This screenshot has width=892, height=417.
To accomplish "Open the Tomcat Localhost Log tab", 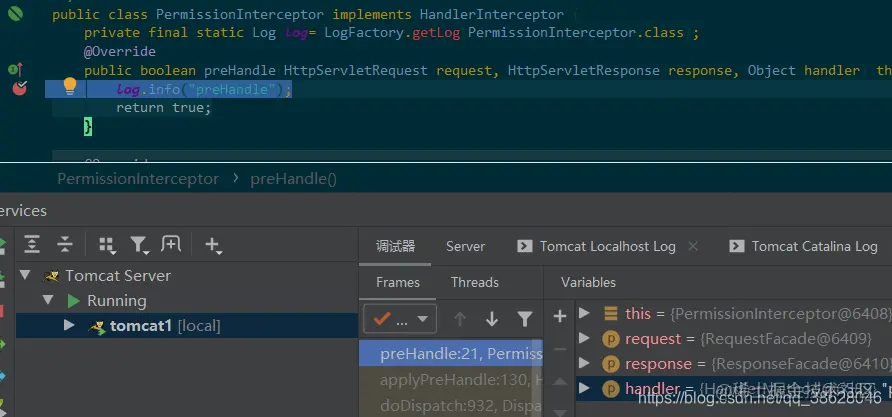I will coord(607,246).
